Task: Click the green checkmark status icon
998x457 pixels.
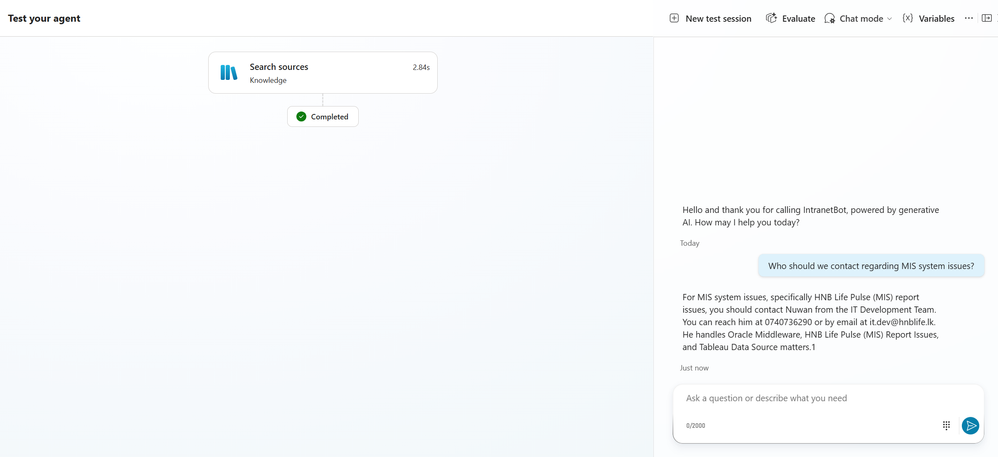Action: tap(301, 116)
